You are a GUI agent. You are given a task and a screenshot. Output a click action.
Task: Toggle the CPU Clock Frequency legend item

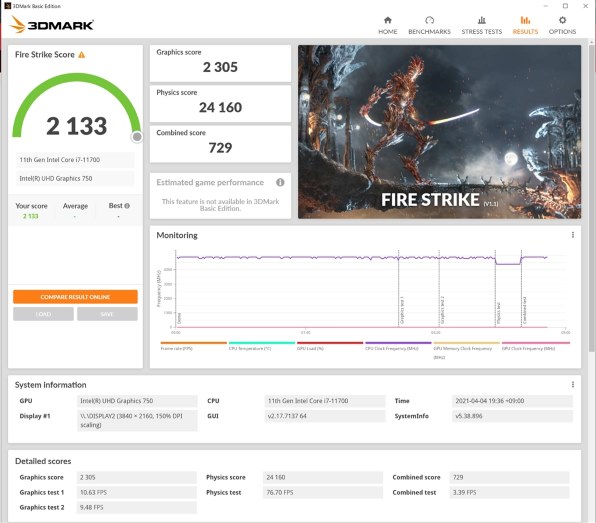tap(398, 346)
